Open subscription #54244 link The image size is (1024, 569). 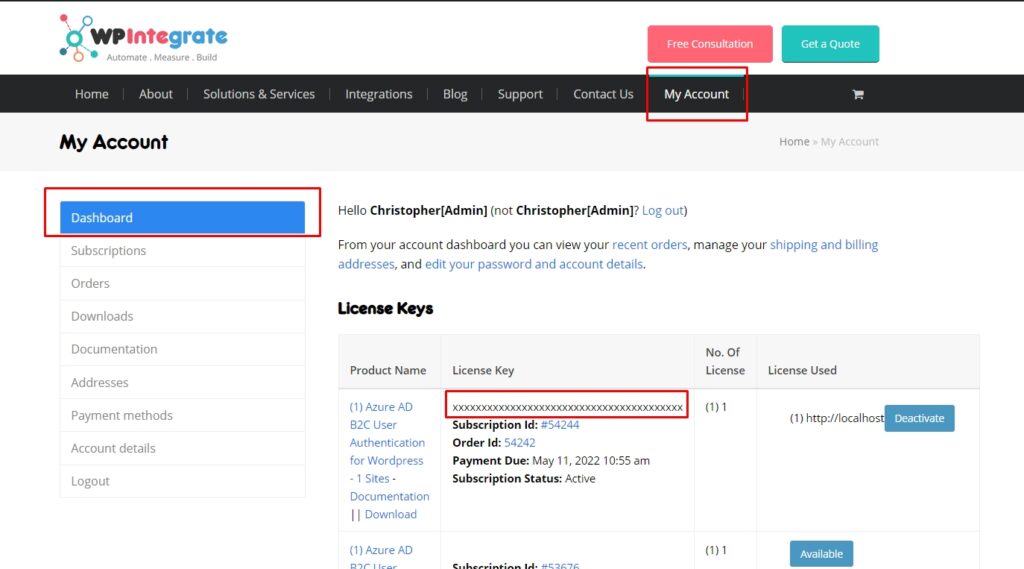click(560, 425)
